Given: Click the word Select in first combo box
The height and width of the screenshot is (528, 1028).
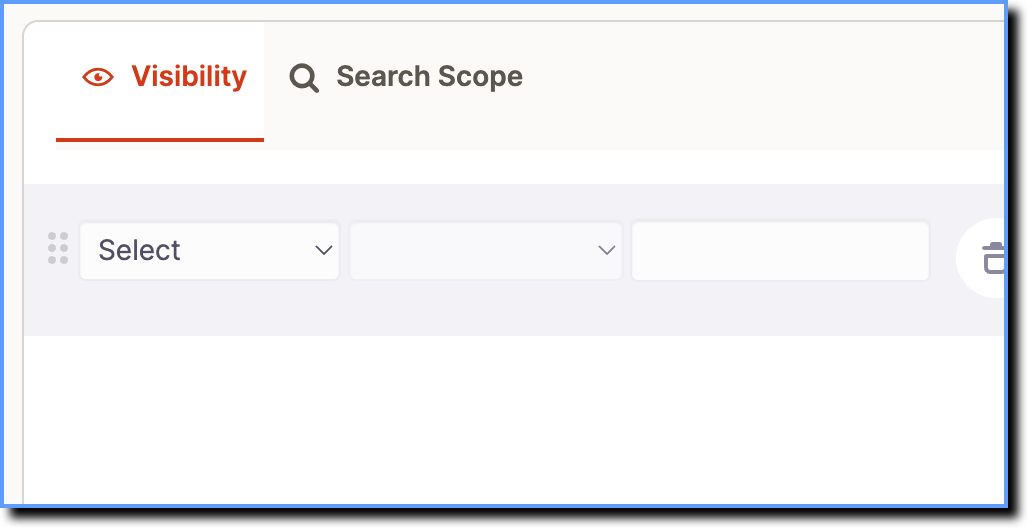Looking at the screenshot, I should (x=139, y=251).
